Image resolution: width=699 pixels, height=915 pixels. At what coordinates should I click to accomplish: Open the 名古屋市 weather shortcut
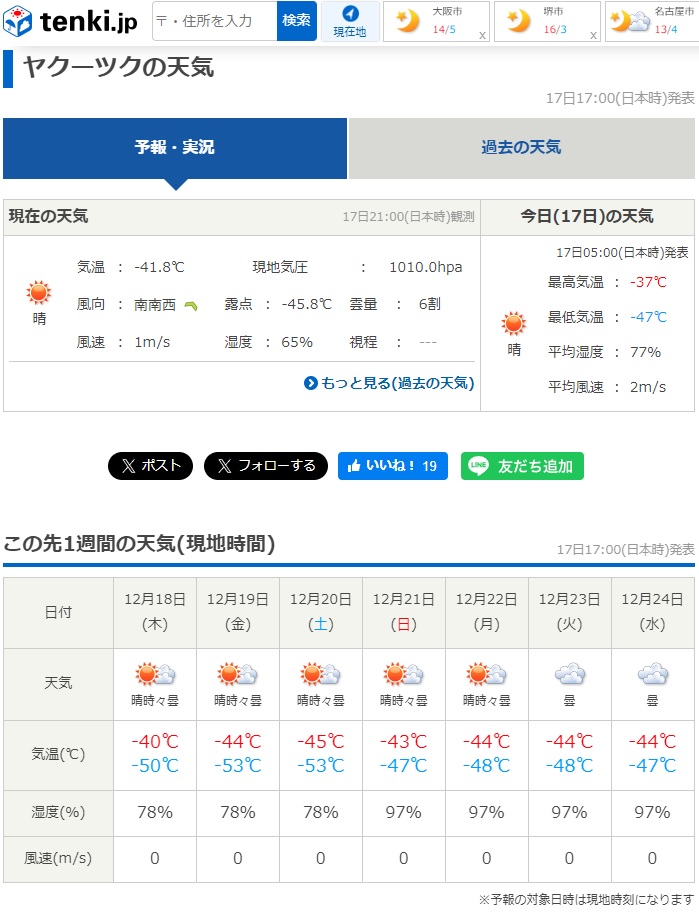(652, 21)
